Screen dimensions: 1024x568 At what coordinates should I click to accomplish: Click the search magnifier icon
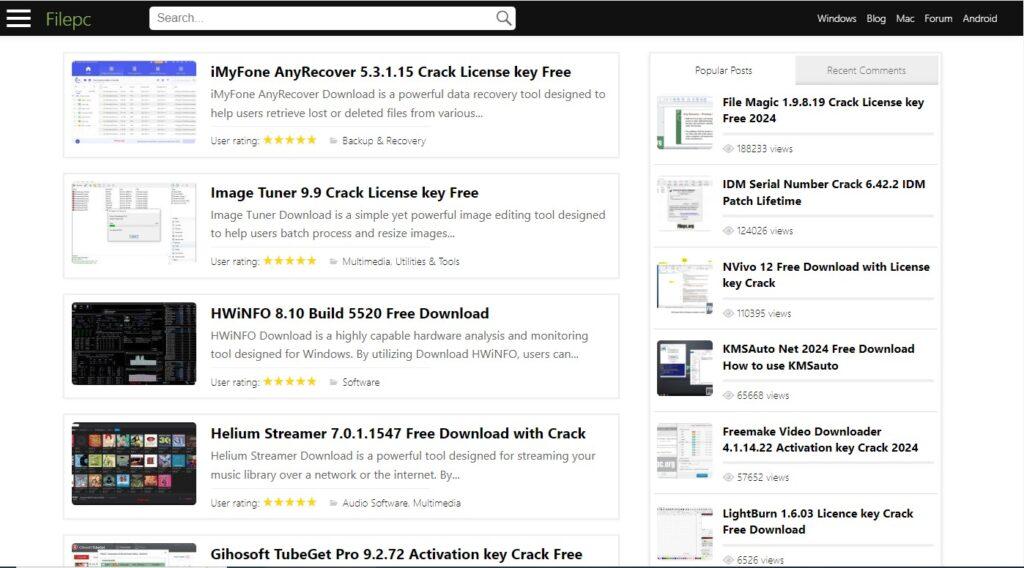(x=504, y=18)
